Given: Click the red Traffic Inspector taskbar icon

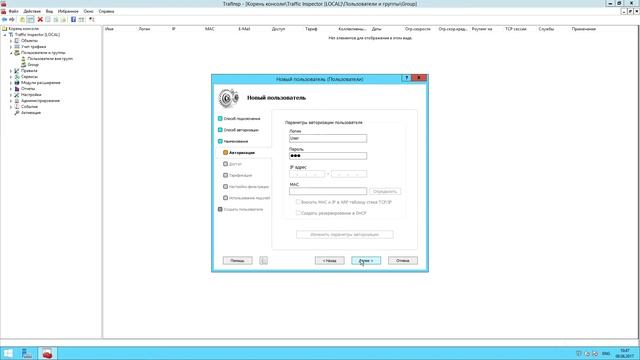Looking at the screenshot, I should (47, 353).
